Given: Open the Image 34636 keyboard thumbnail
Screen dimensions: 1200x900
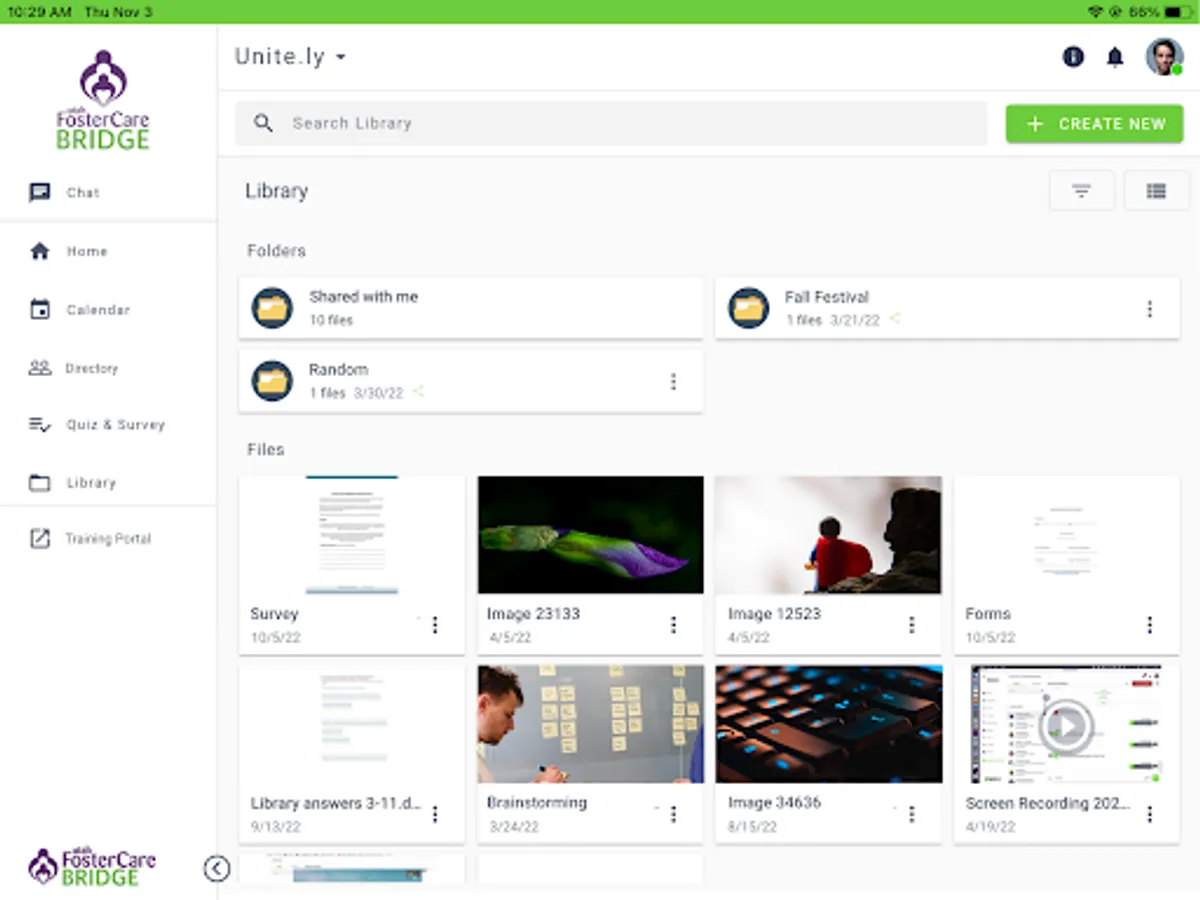Looking at the screenshot, I should tap(828, 724).
